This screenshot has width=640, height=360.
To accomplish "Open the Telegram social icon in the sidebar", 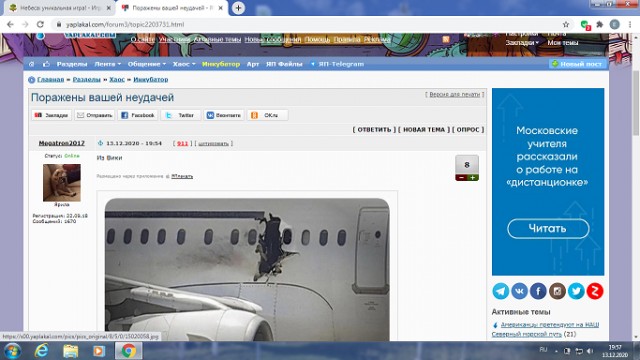I will pos(500,291).
